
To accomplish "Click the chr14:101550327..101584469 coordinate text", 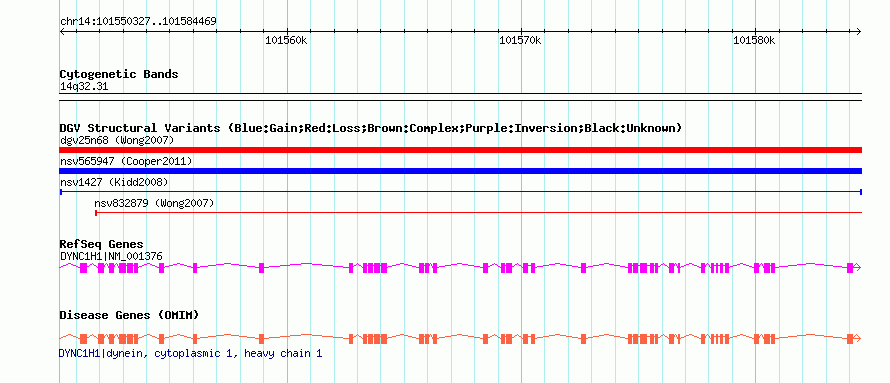I will [138, 22].
